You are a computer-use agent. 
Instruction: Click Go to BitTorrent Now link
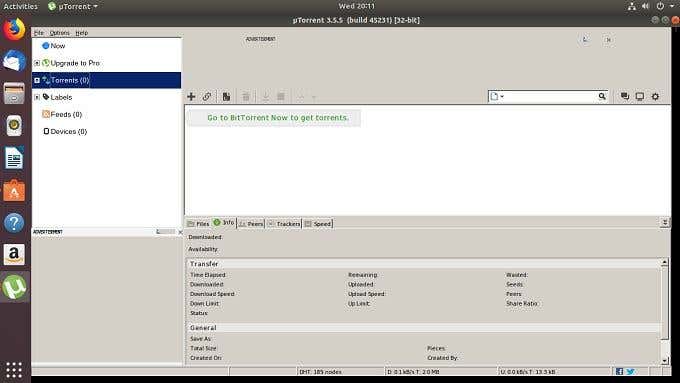point(278,118)
